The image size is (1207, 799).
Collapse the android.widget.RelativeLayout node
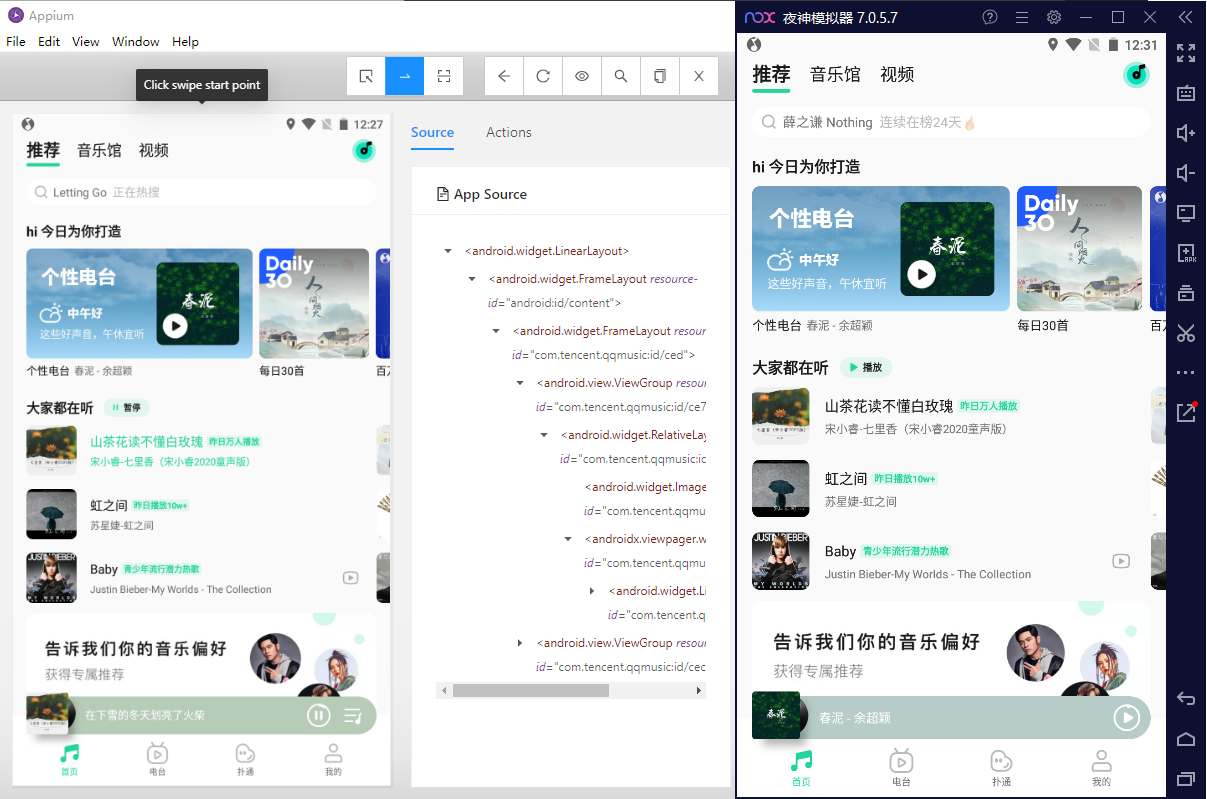[x=544, y=435]
